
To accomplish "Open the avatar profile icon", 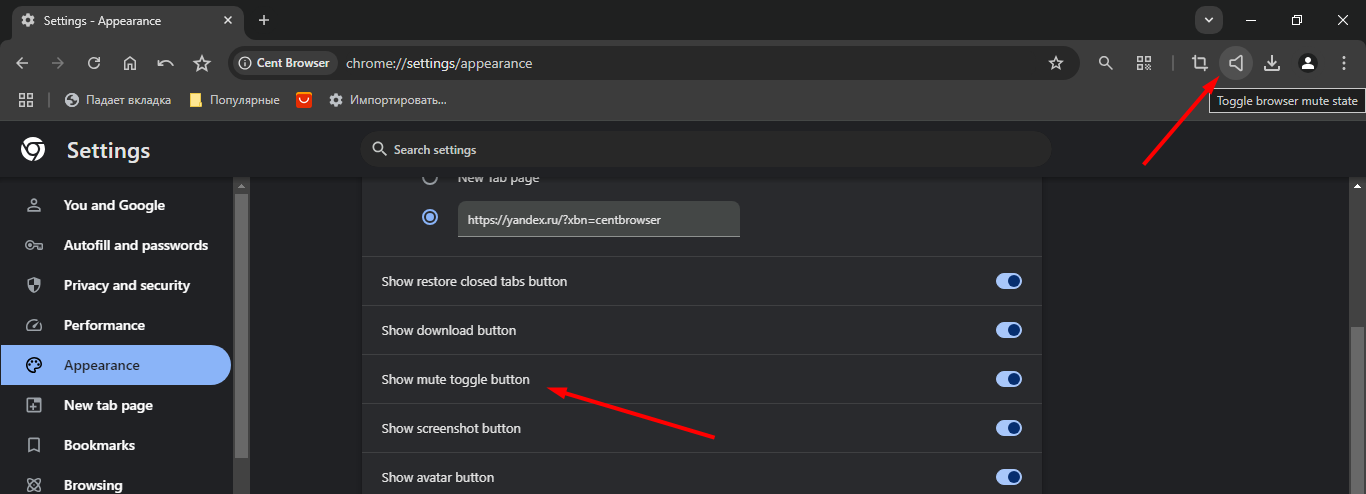I will [1308, 63].
